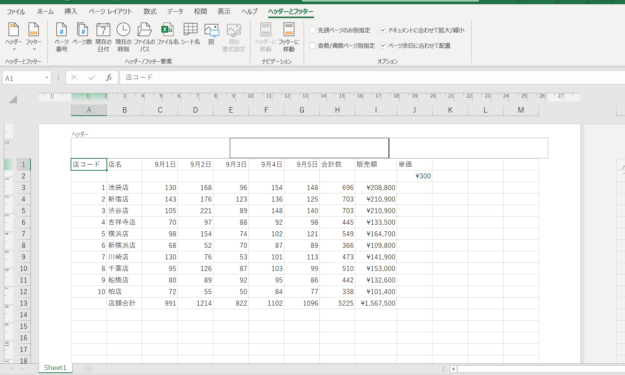Screen dimensions: 625x375
Task: Click the fx insert function icon
Action: click(109, 78)
